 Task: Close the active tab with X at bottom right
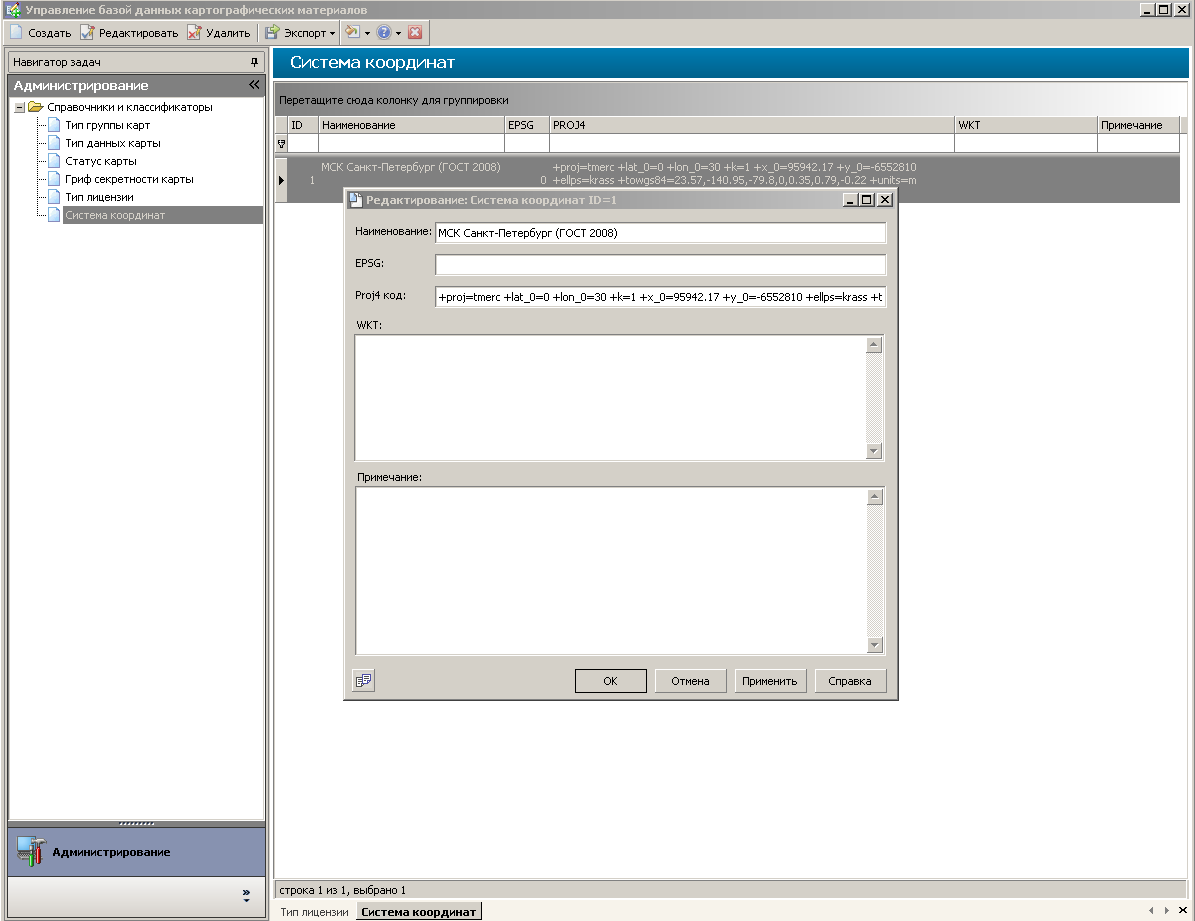click(1183, 910)
